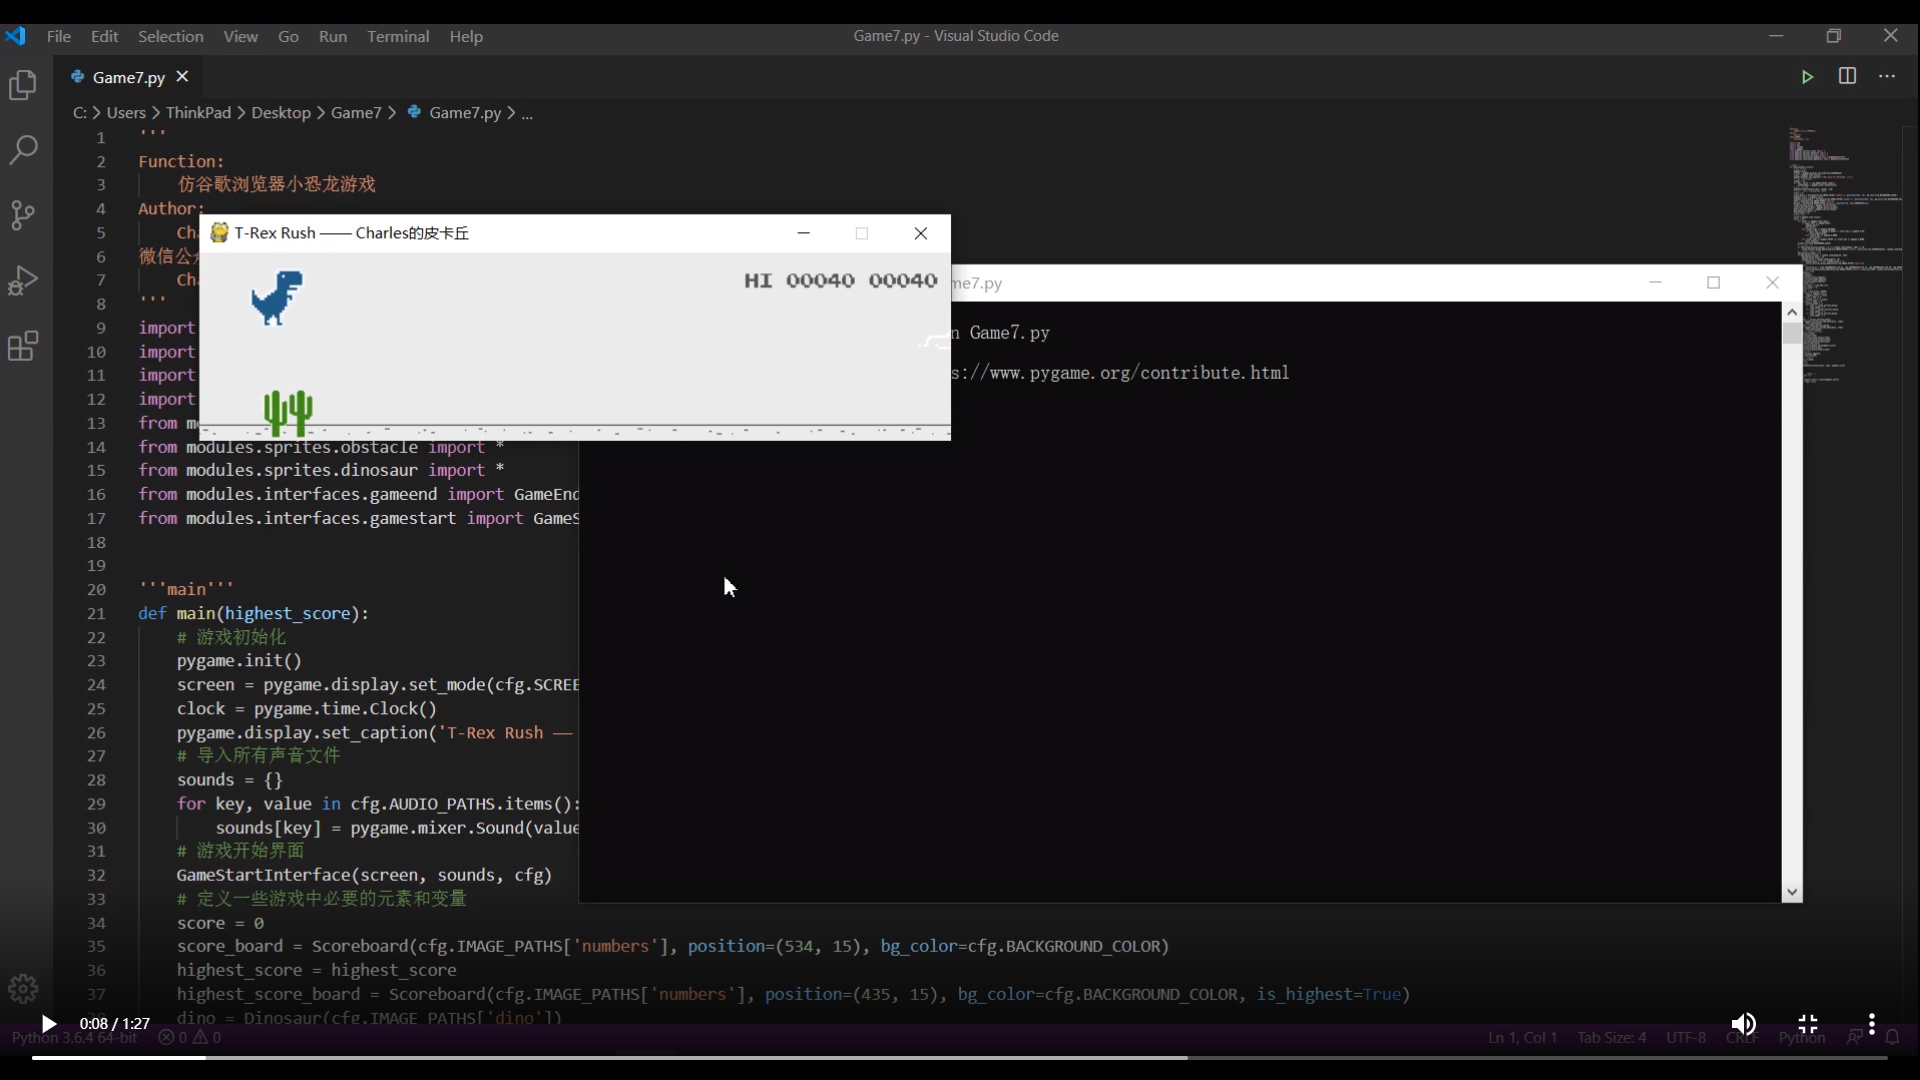
Task: Click the console scrollbar down arrow
Action: pos(1792,892)
